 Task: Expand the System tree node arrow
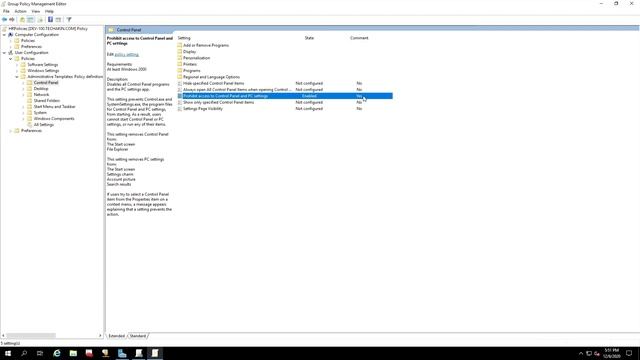click(23, 113)
